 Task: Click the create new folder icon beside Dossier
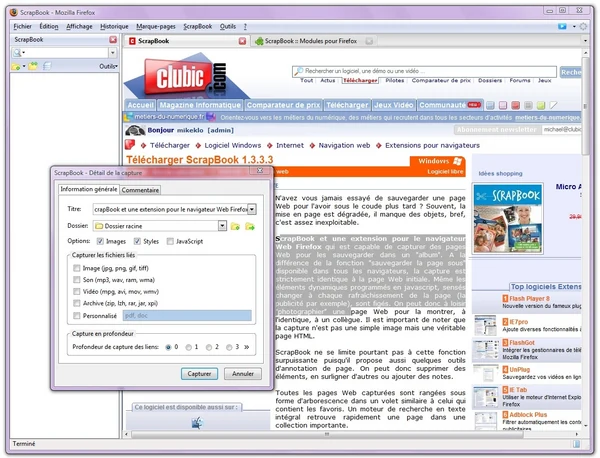coord(235,226)
